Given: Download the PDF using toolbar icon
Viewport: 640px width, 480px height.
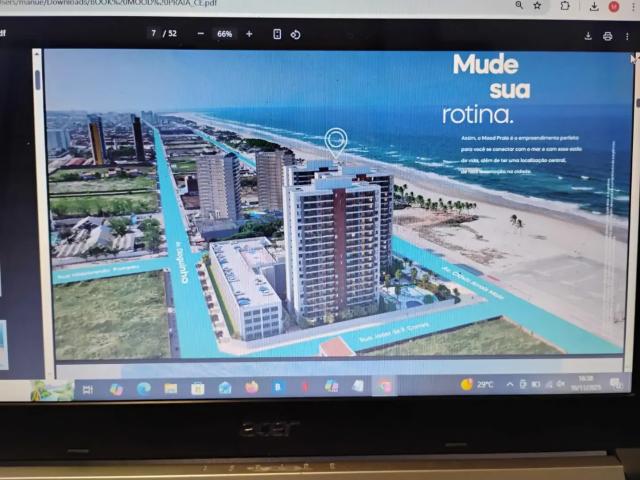Looking at the screenshot, I should click(588, 36).
